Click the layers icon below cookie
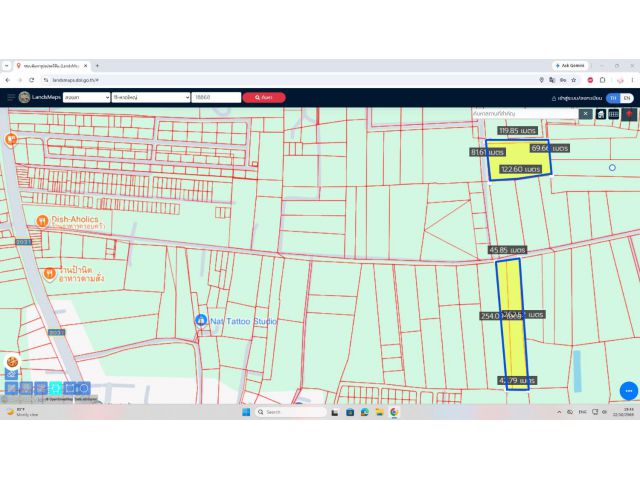640x480 pixels. click(x=11, y=374)
